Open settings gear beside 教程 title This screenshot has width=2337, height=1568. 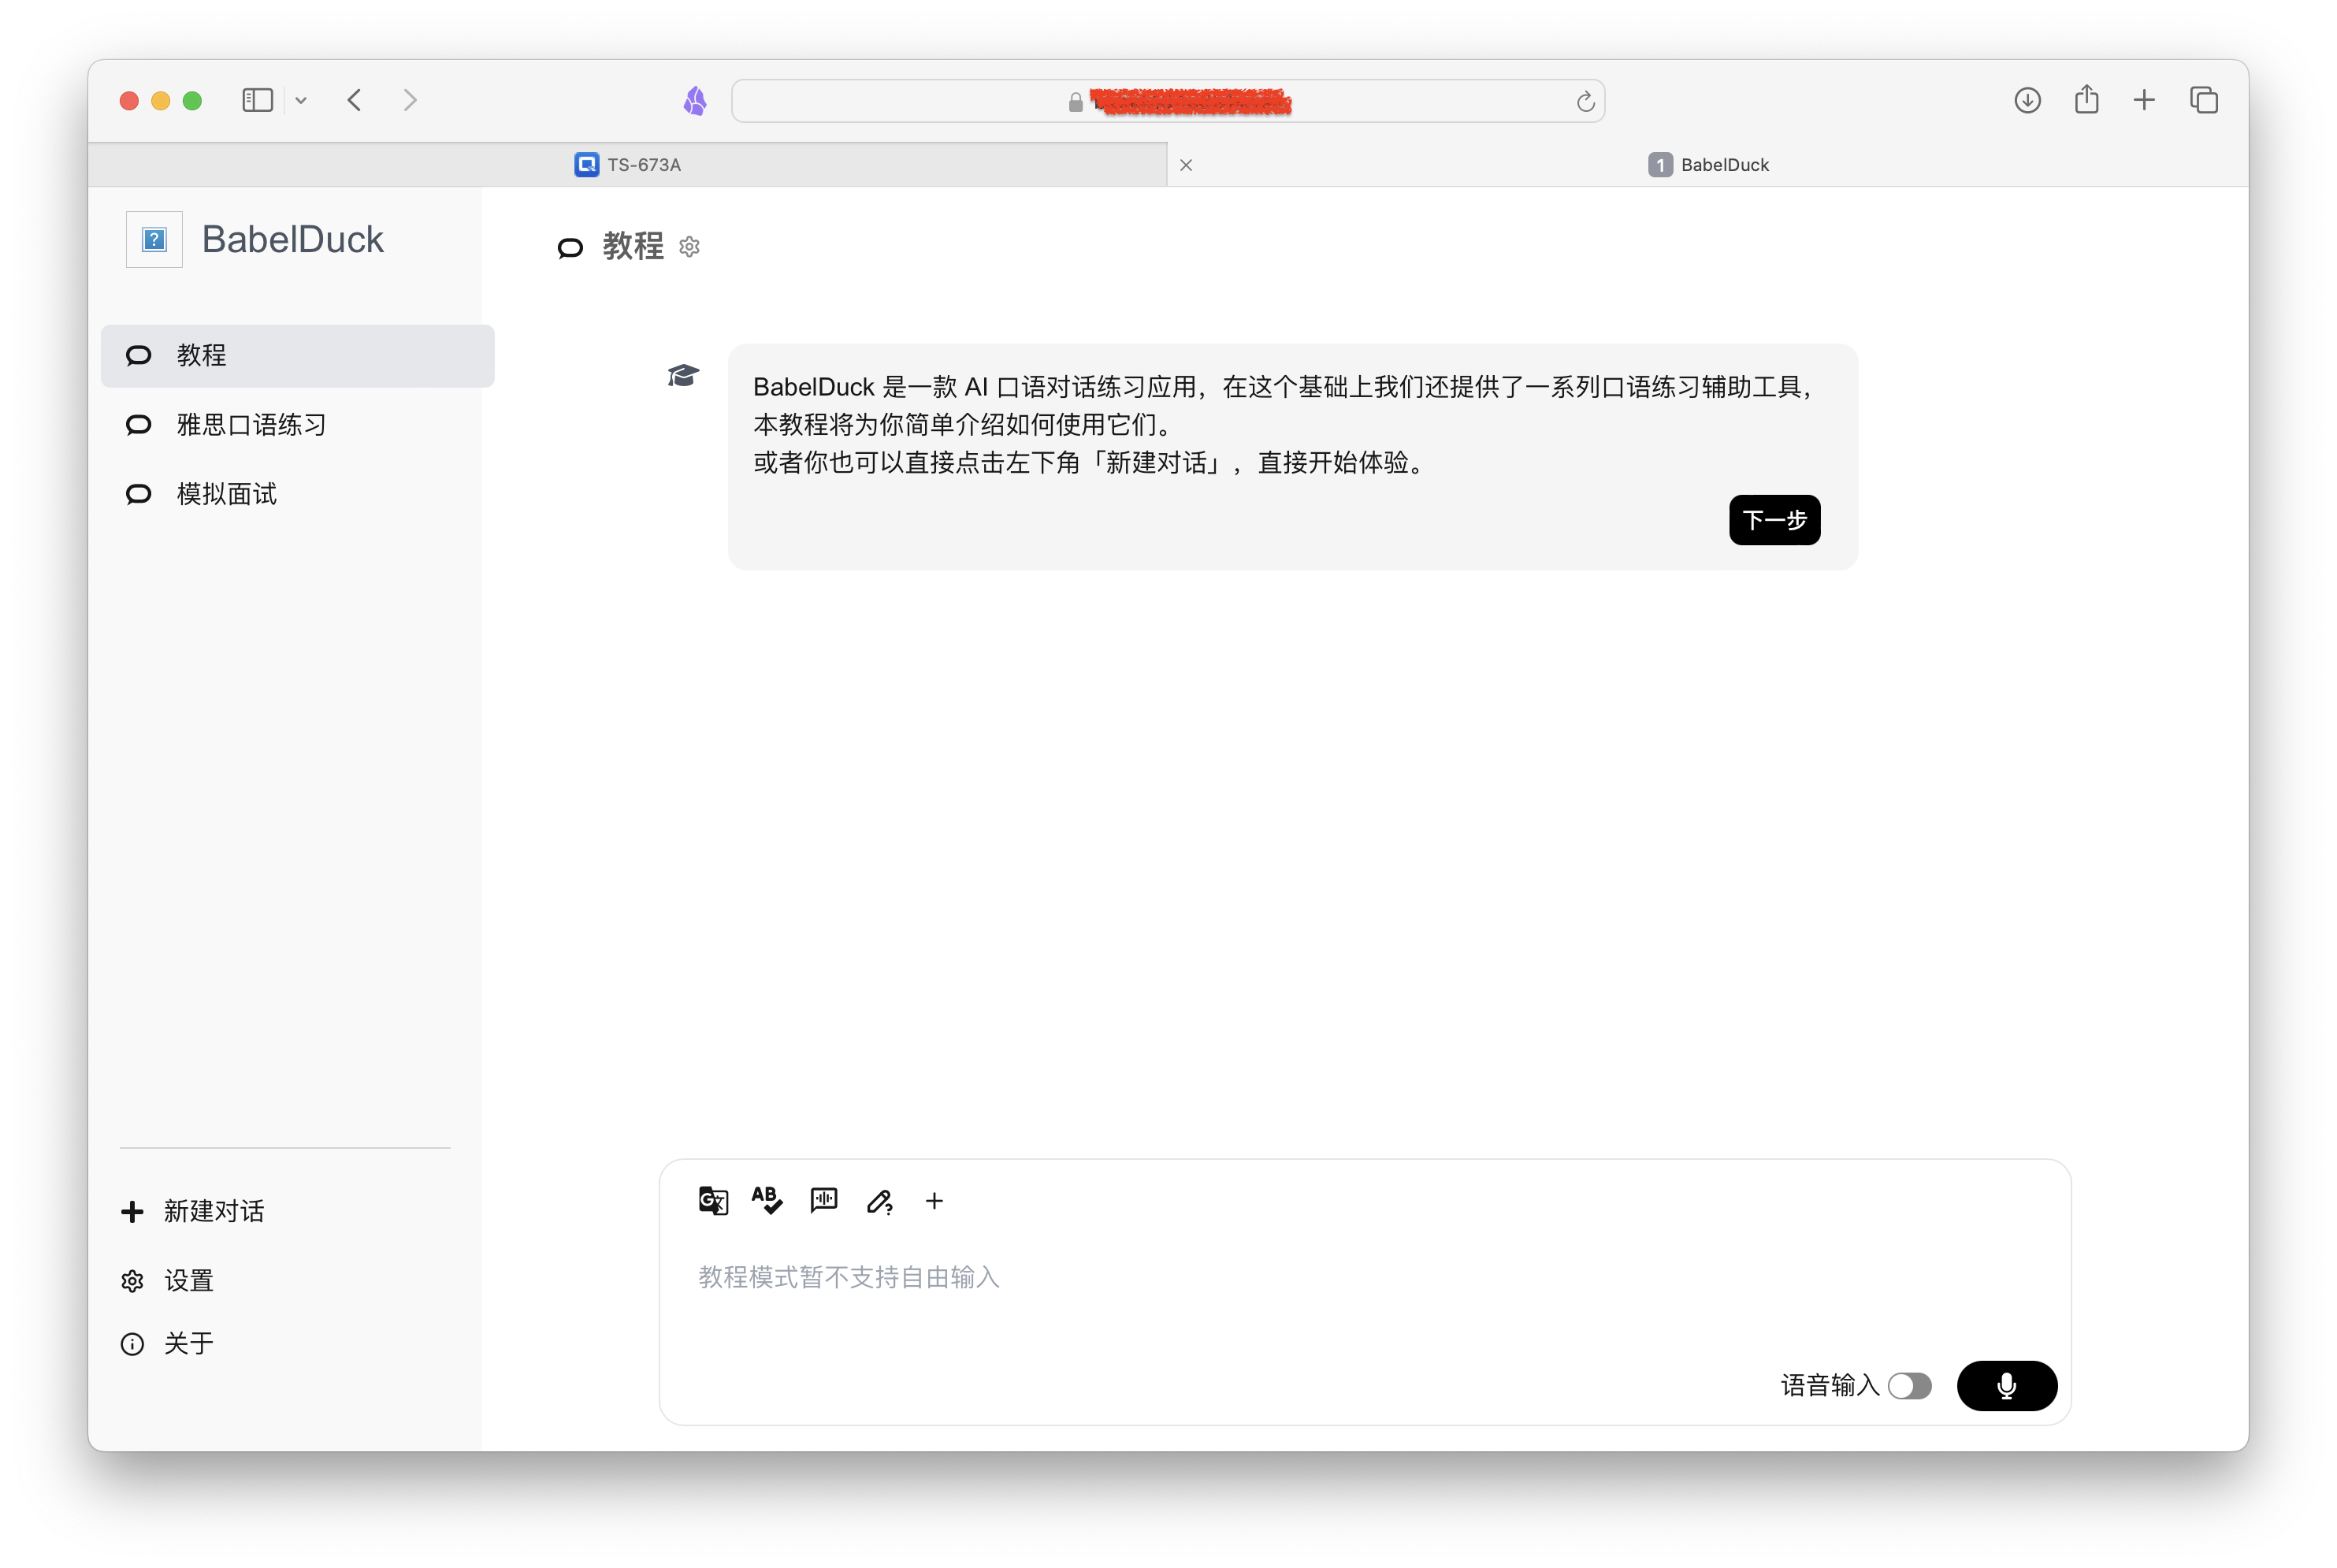point(689,246)
